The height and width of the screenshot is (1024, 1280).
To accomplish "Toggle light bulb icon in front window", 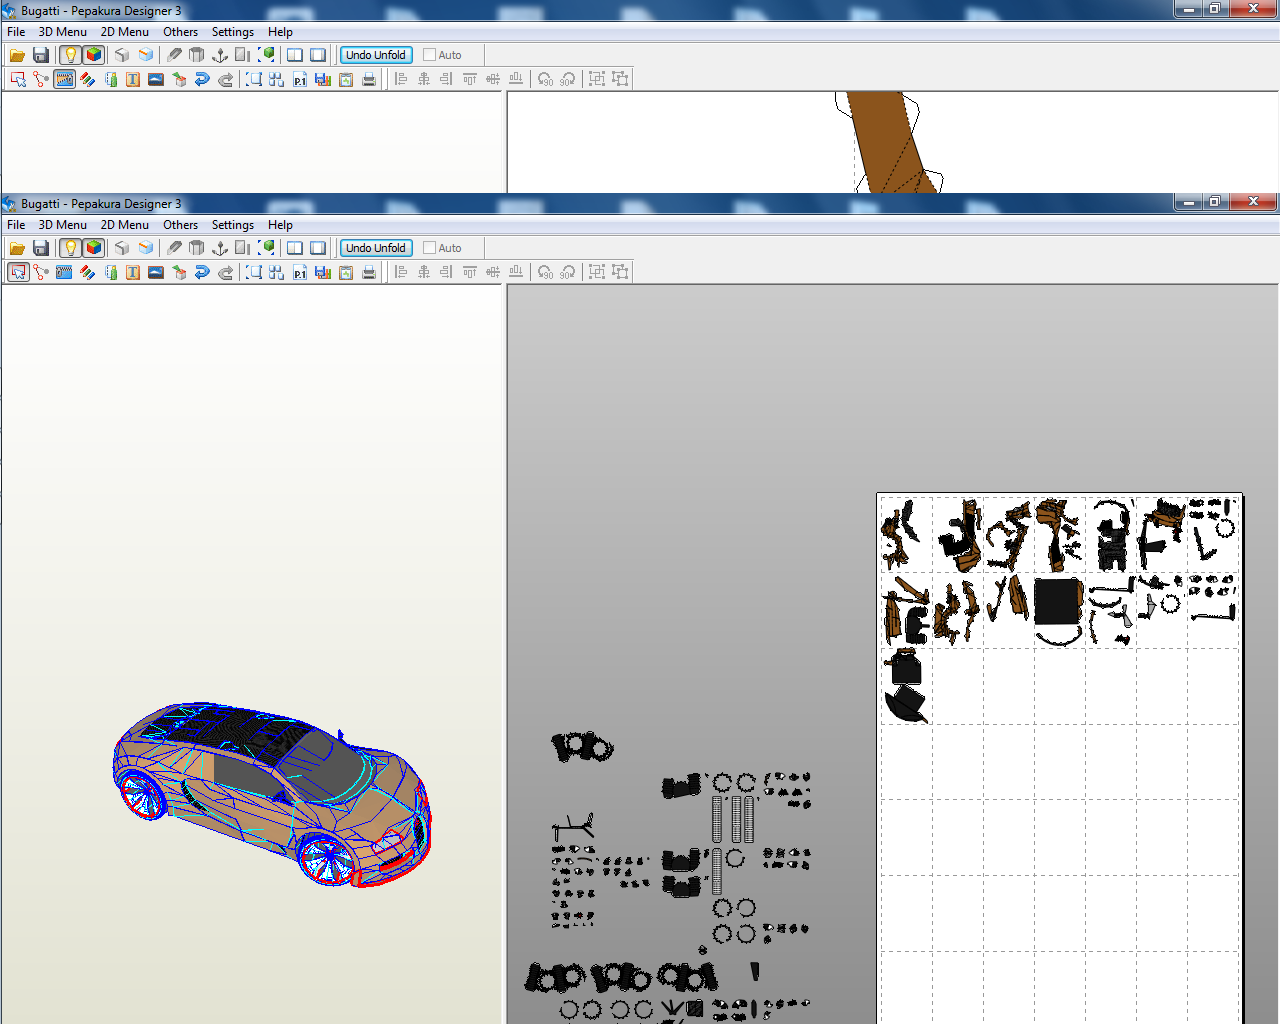I will coord(70,248).
